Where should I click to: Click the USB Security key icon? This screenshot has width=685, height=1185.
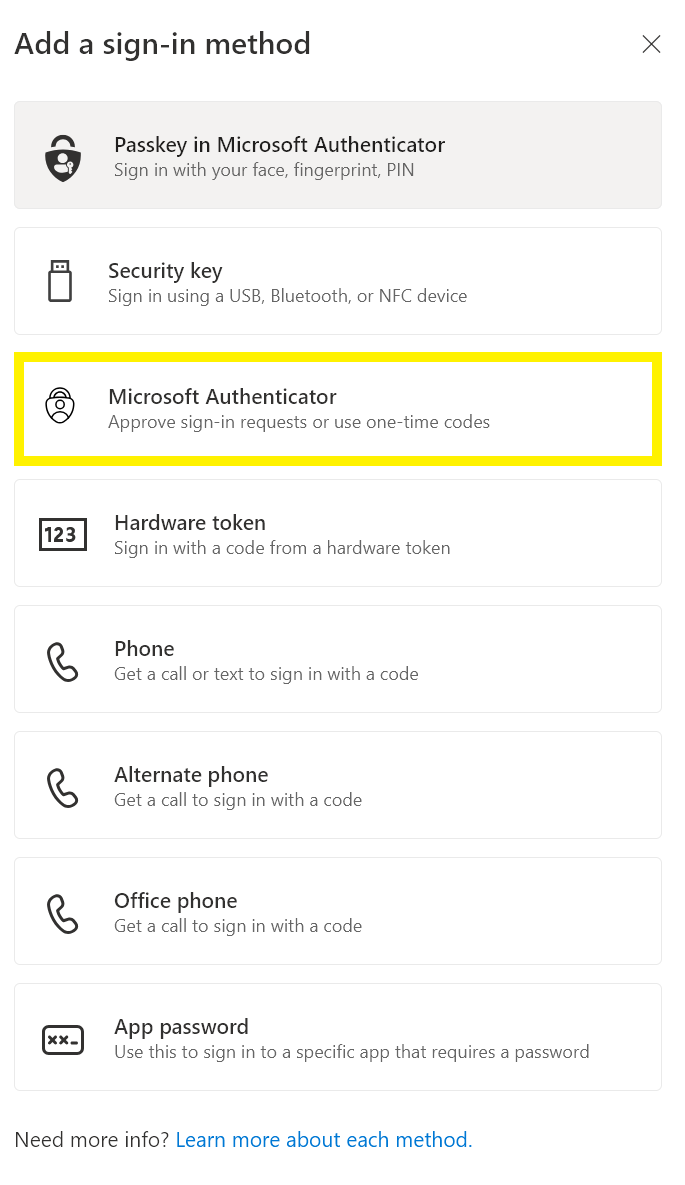pyautogui.click(x=60, y=281)
